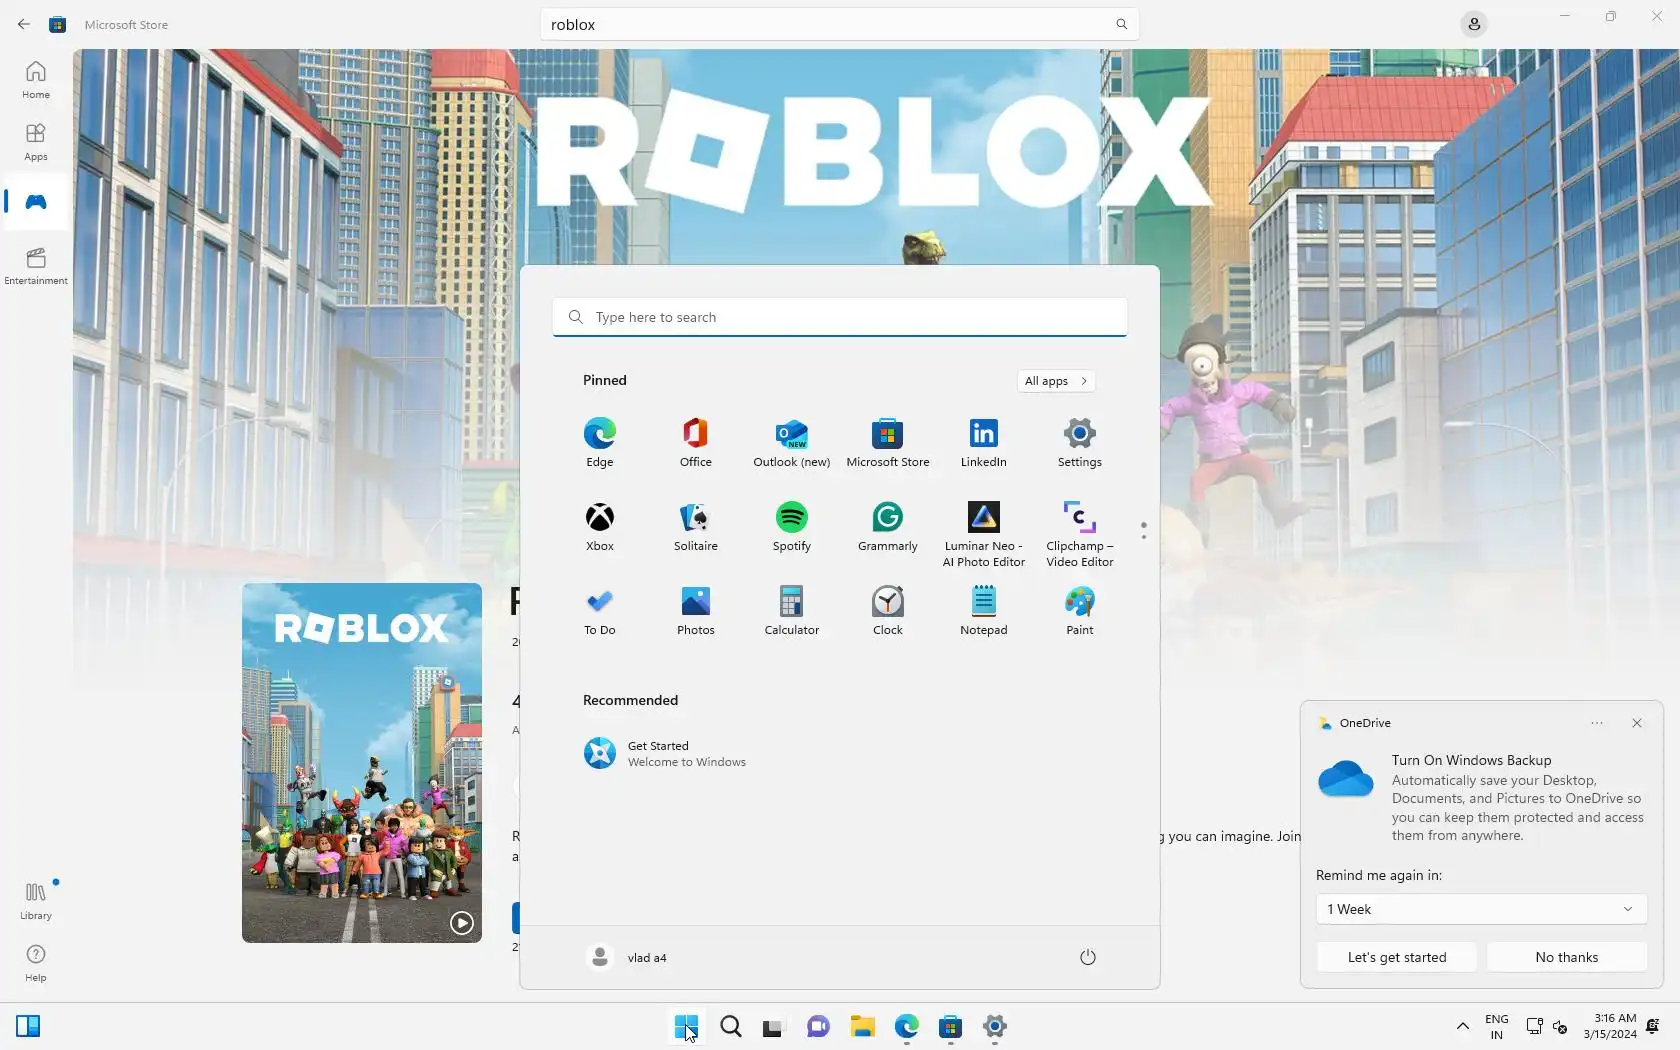Open Edge from the pinned apps
Screen dimensions: 1680x1050
tap(600, 443)
